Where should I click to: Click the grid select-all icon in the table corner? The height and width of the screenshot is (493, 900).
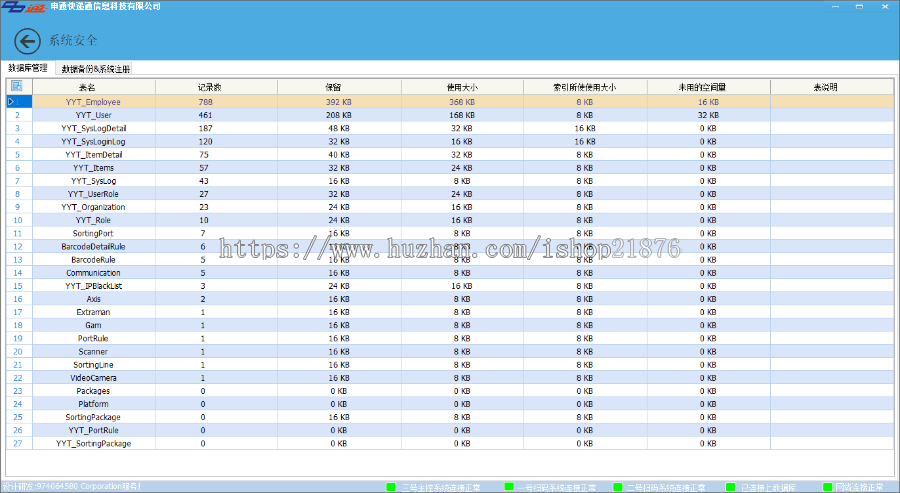coord(17,87)
